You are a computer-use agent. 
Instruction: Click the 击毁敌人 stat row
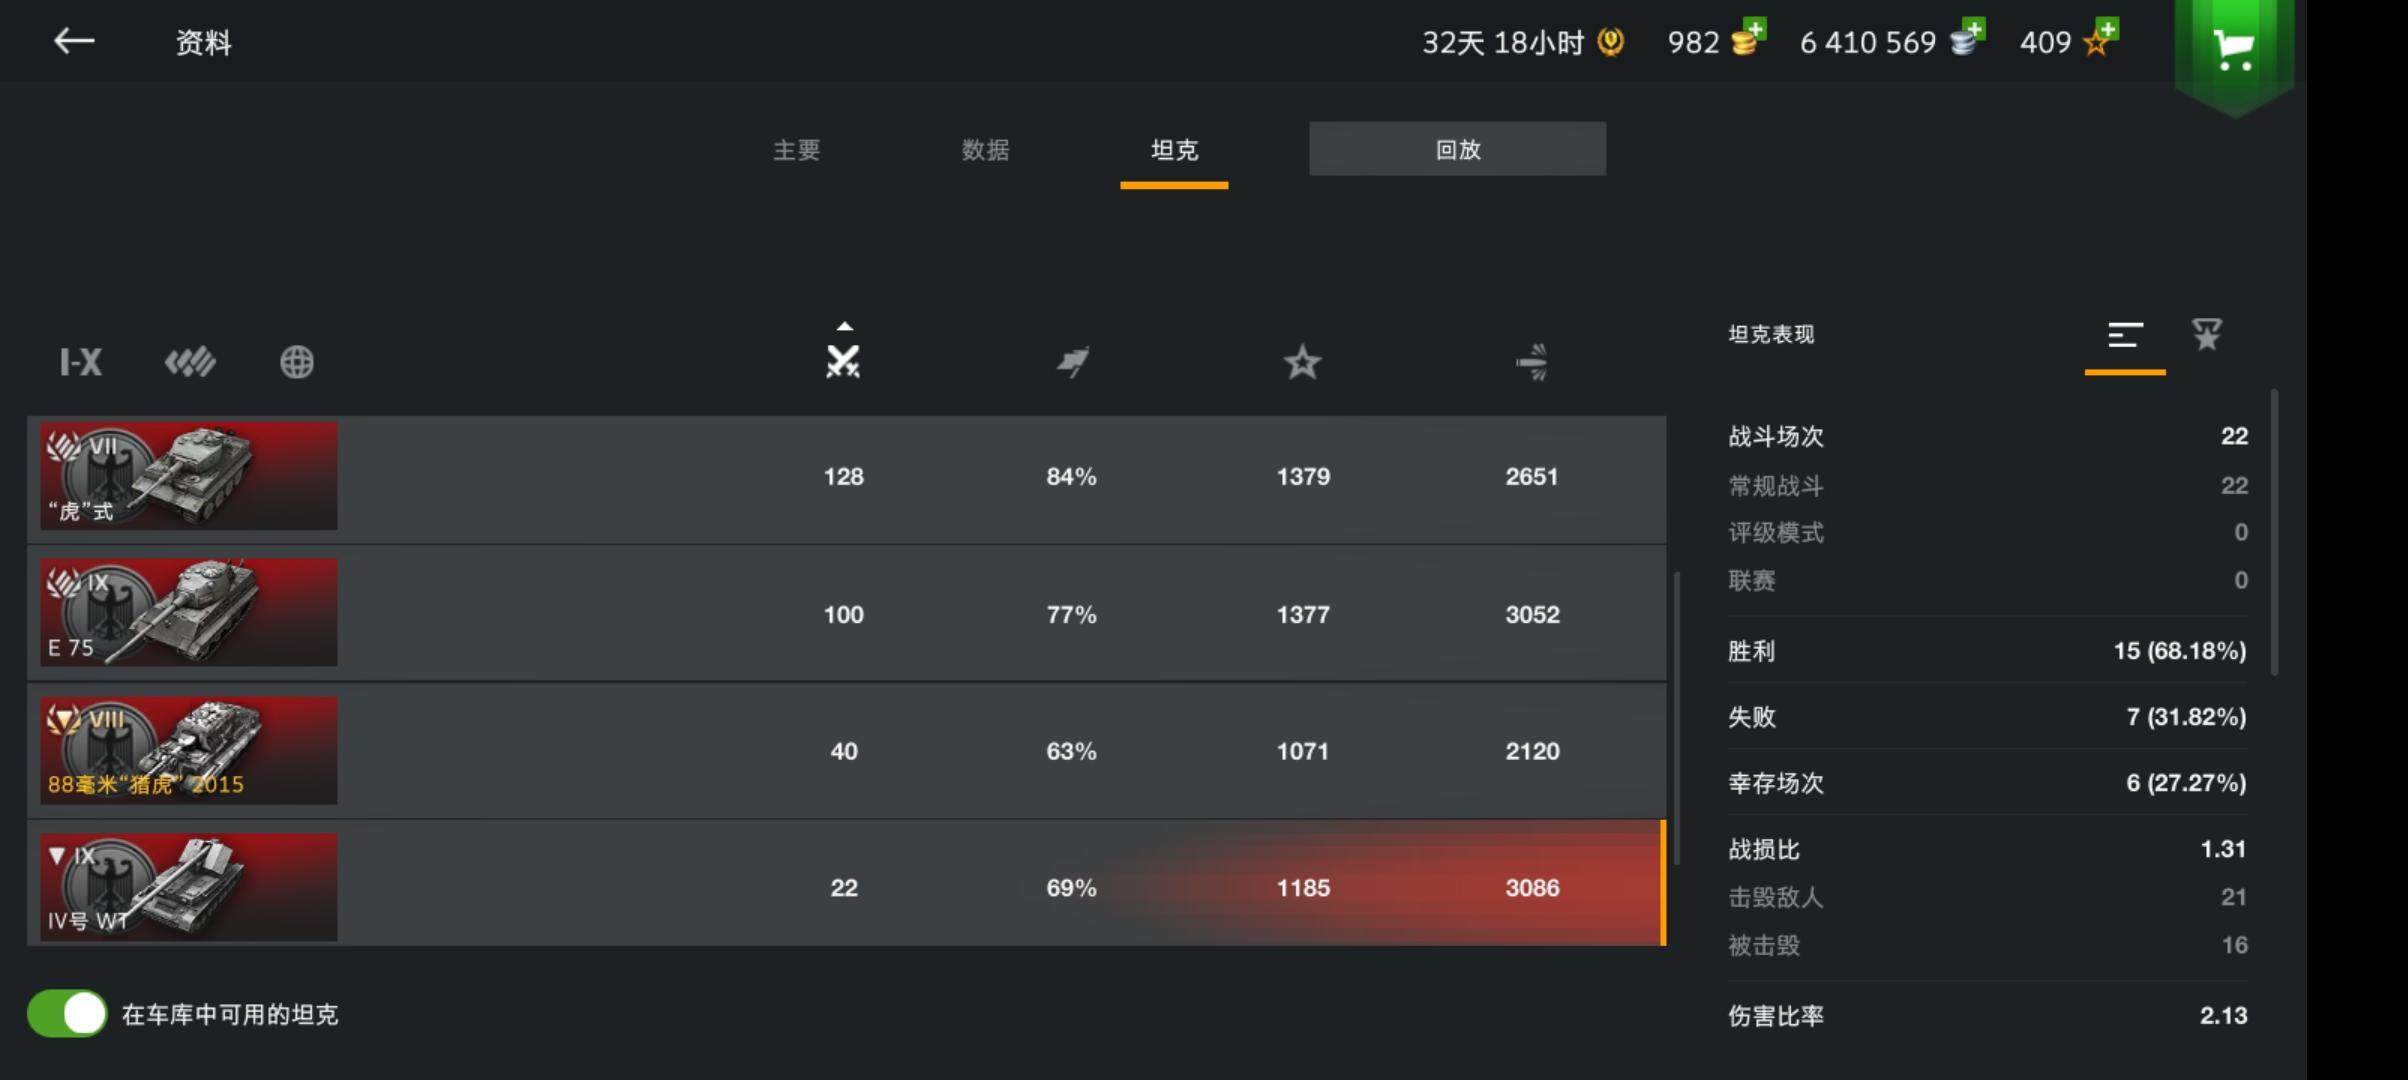1988,897
